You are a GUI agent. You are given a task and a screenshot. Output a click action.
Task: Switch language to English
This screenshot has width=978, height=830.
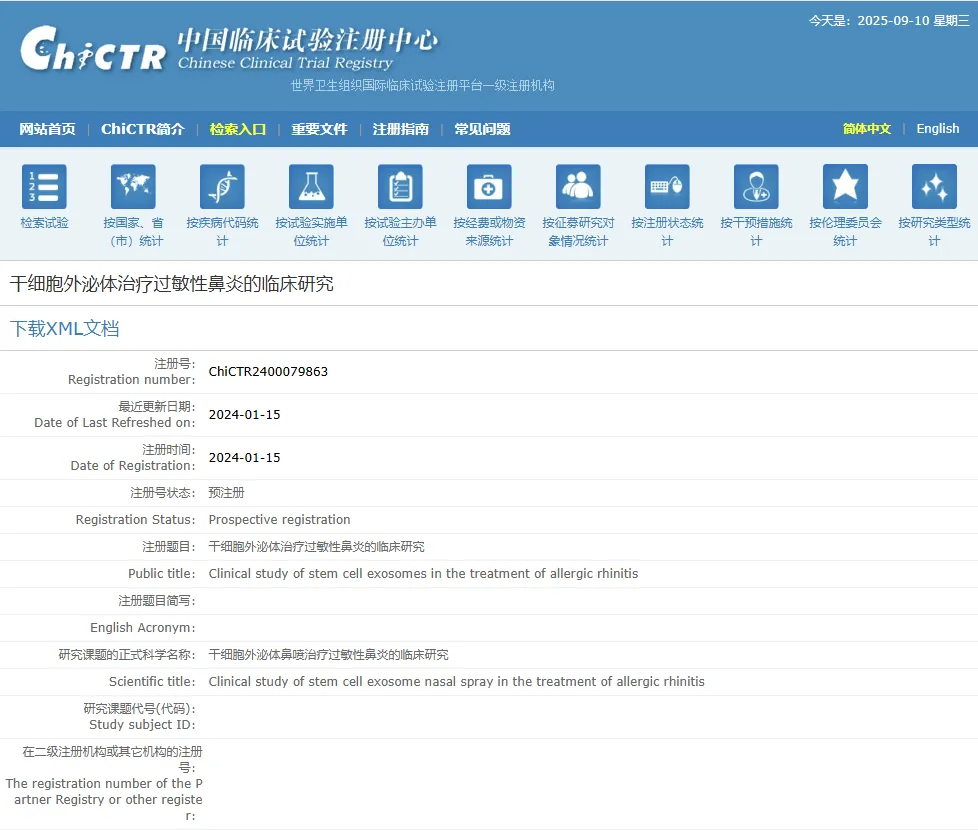click(x=937, y=129)
